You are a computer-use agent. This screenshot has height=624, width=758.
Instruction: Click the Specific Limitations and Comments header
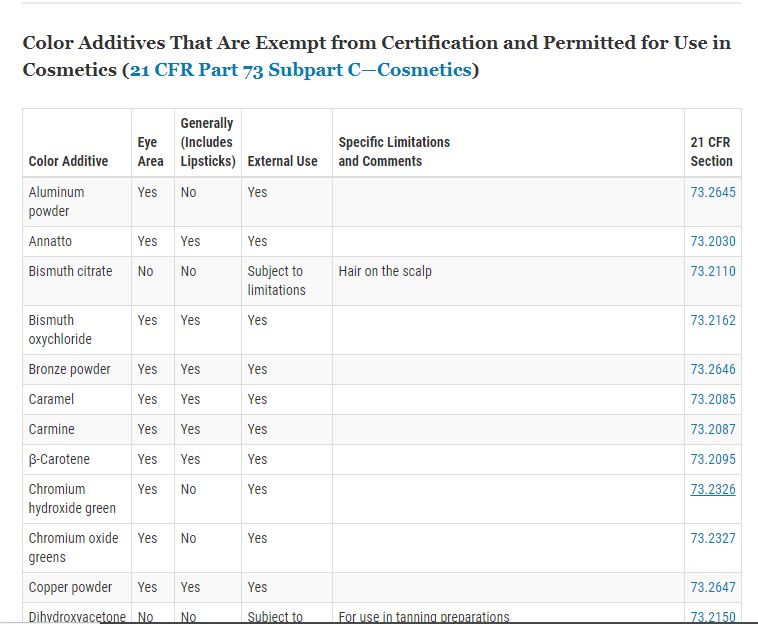point(394,151)
